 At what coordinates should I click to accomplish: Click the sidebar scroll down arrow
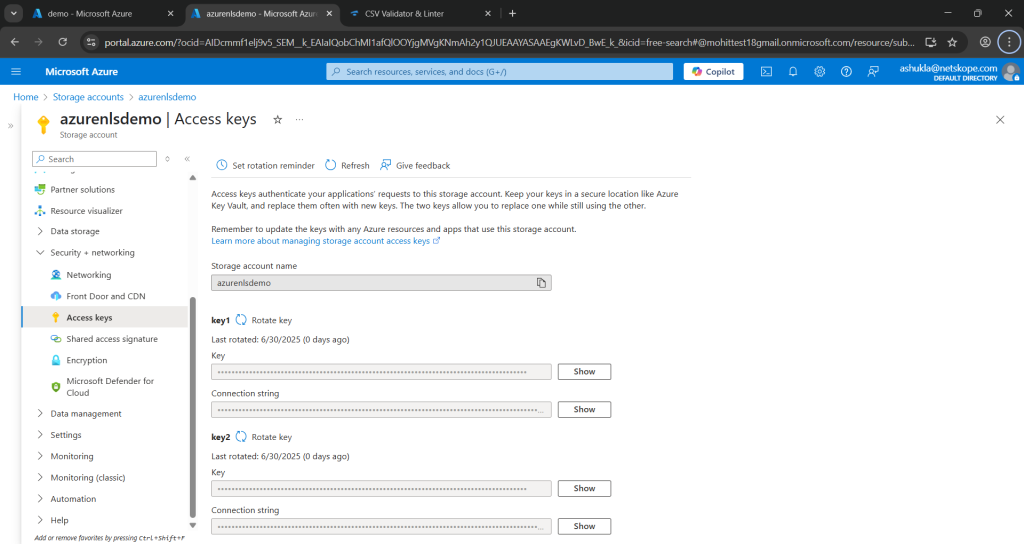[x=193, y=525]
